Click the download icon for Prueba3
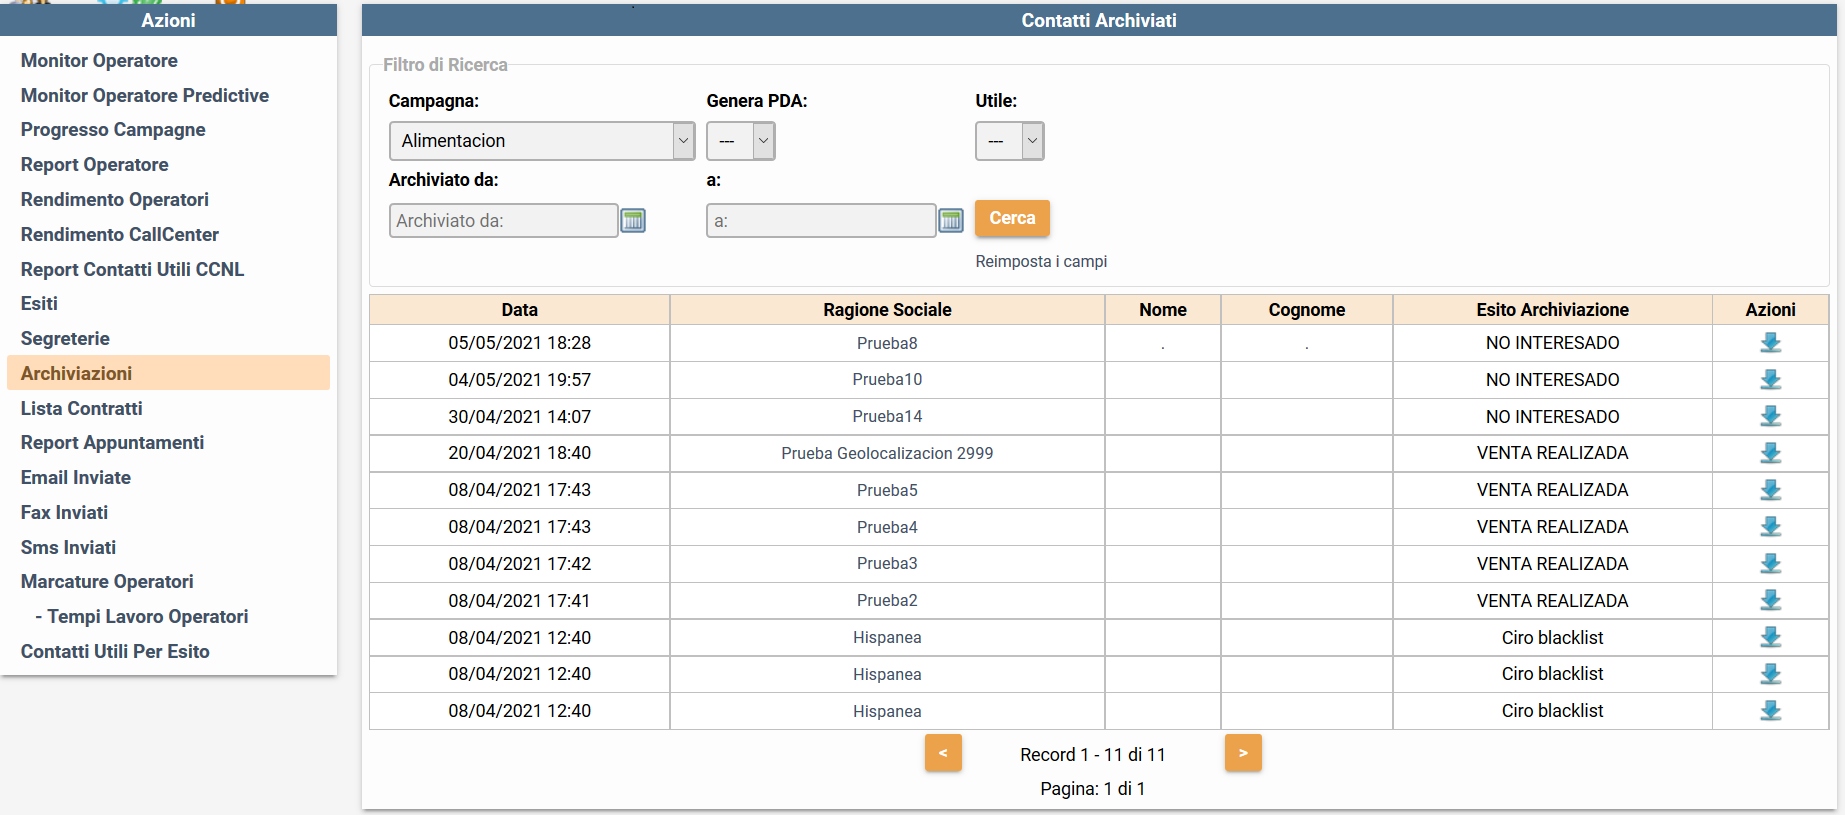Screen dimensions: 1845x815 (1770, 564)
